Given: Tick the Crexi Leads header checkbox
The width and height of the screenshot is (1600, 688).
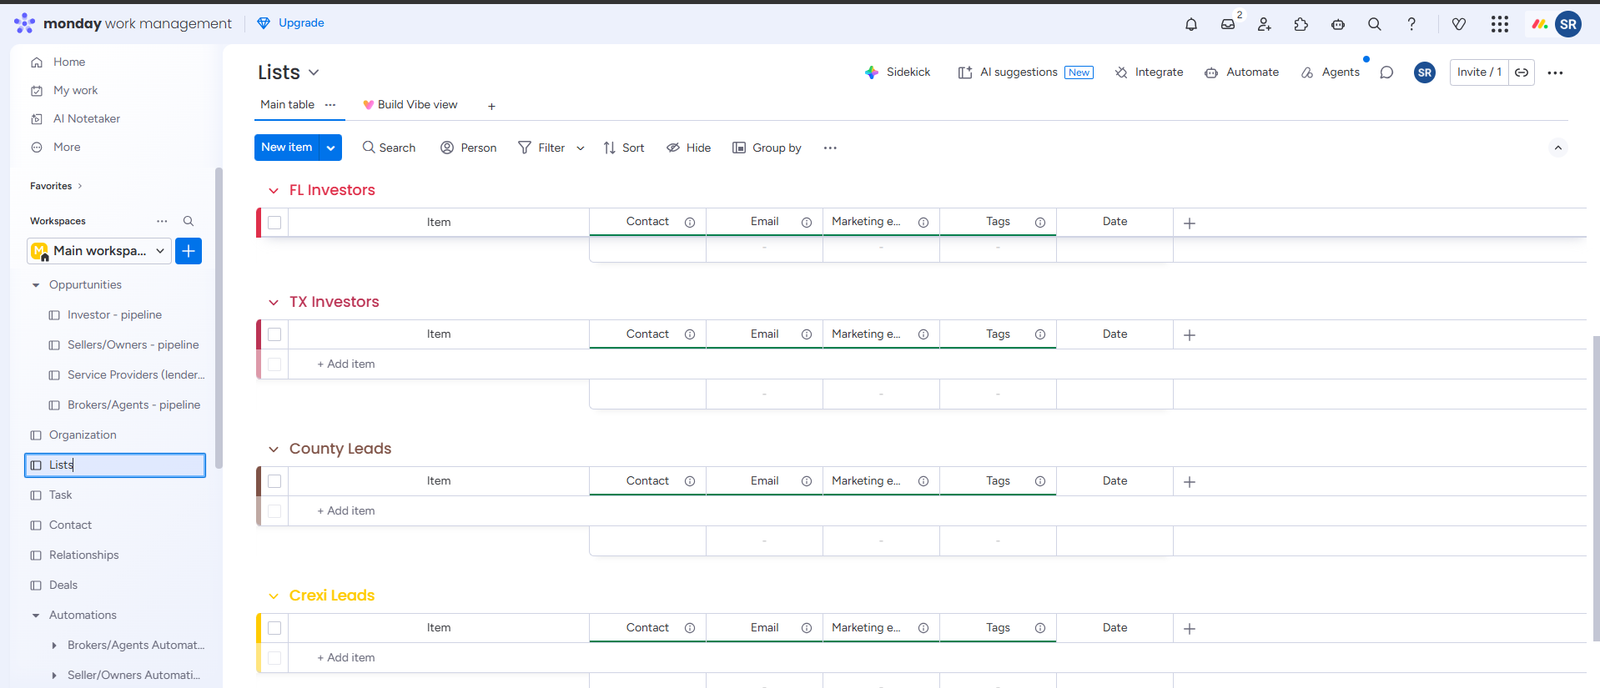Looking at the screenshot, I should click(x=275, y=628).
